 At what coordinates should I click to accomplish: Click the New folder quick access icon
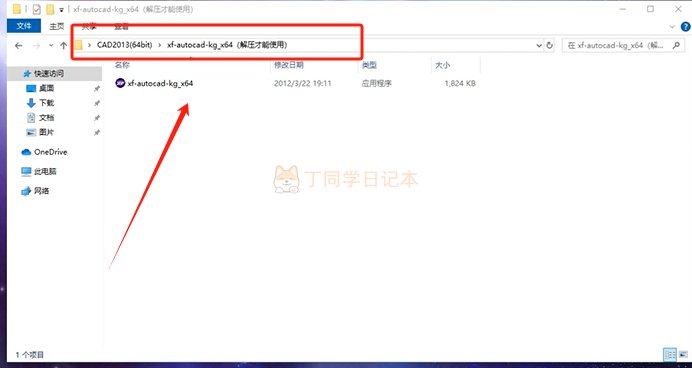(x=50, y=9)
